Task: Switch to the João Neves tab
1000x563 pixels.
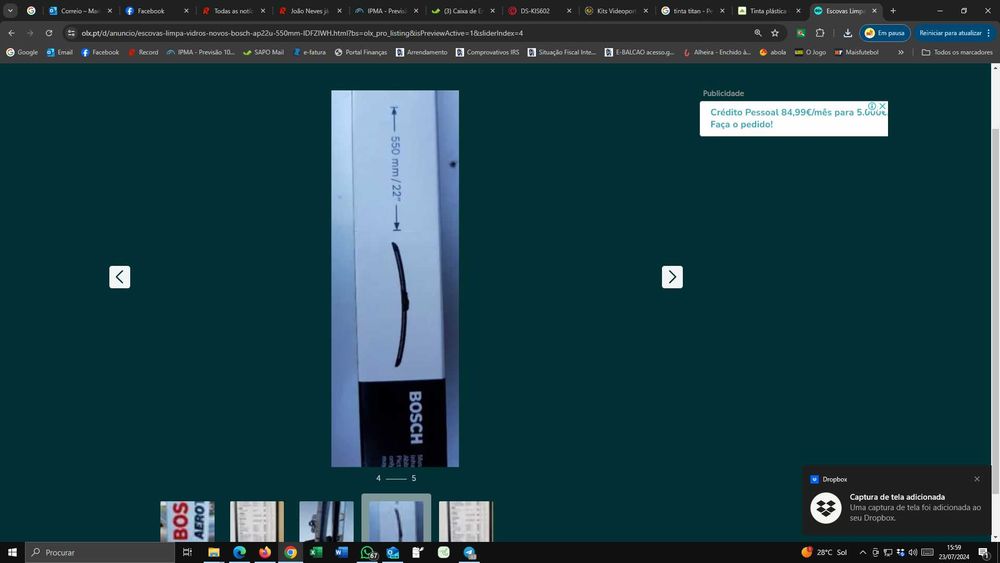Action: (x=309, y=11)
